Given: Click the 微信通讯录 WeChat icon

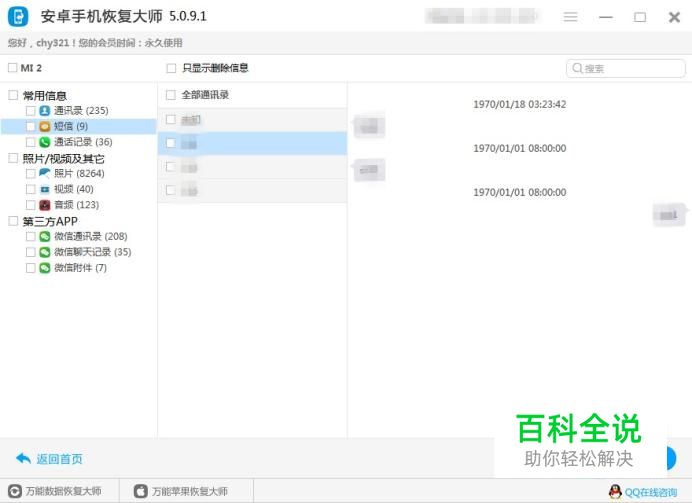Looking at the screenshot, I should tap(45, 236).
